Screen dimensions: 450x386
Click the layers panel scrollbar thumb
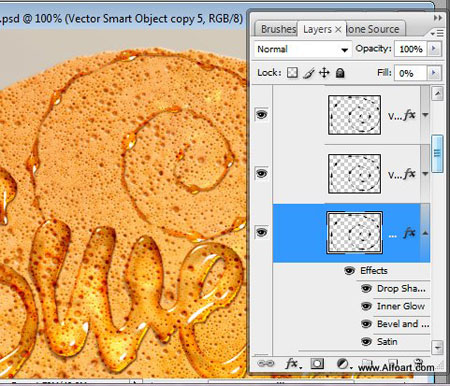(x=437, y=154)
